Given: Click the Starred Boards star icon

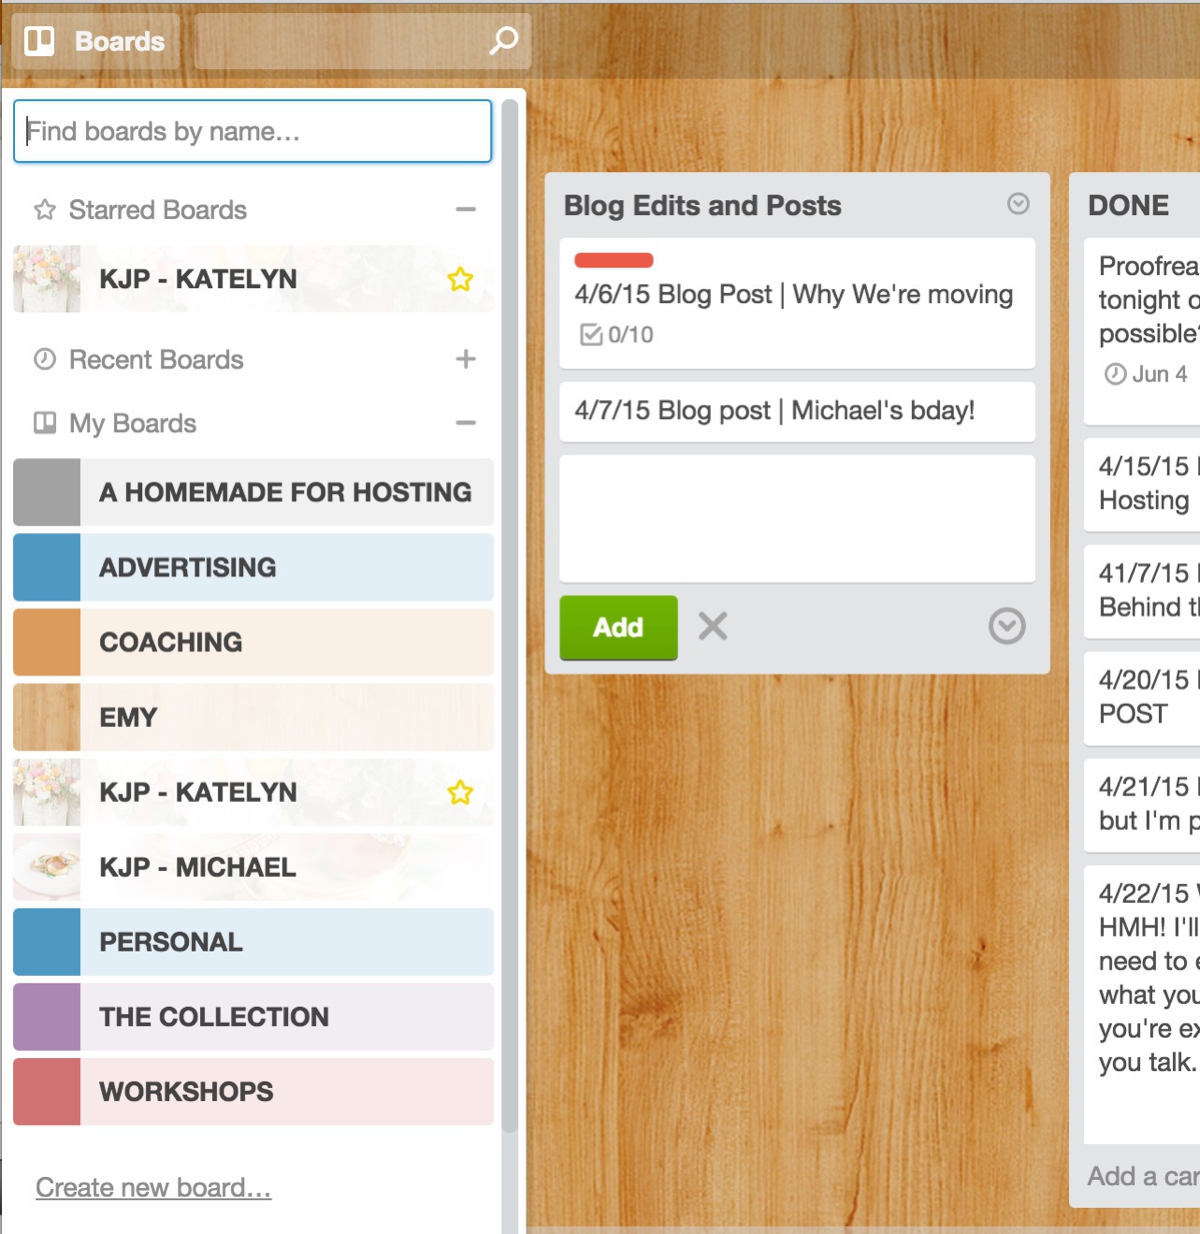Looking at the screenshot, I should click(45, 210).
